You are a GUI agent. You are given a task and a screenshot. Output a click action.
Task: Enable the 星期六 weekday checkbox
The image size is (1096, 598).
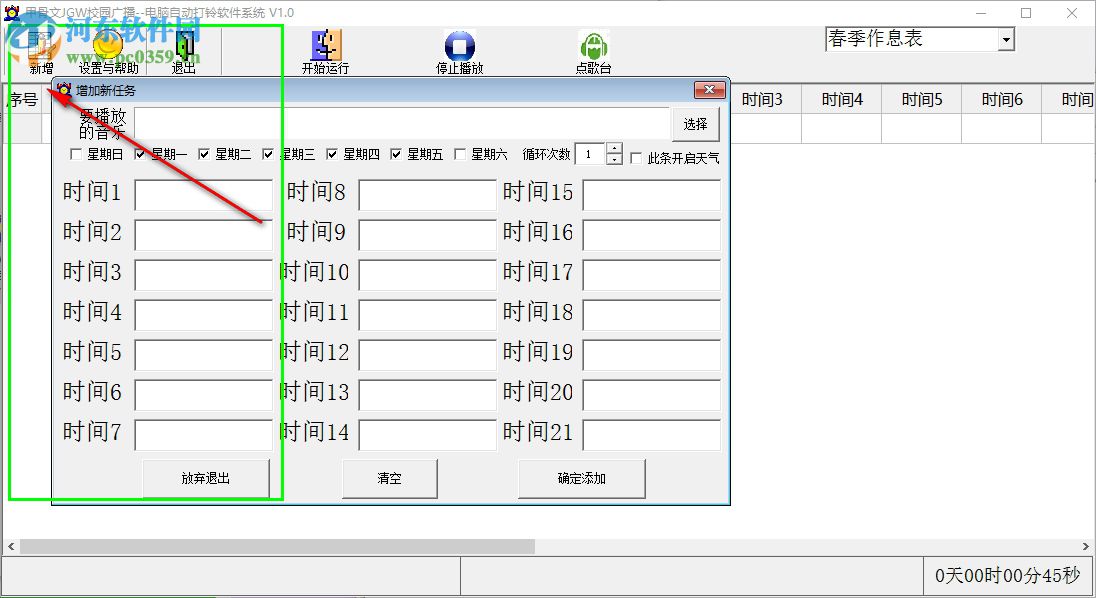(460, 155)
